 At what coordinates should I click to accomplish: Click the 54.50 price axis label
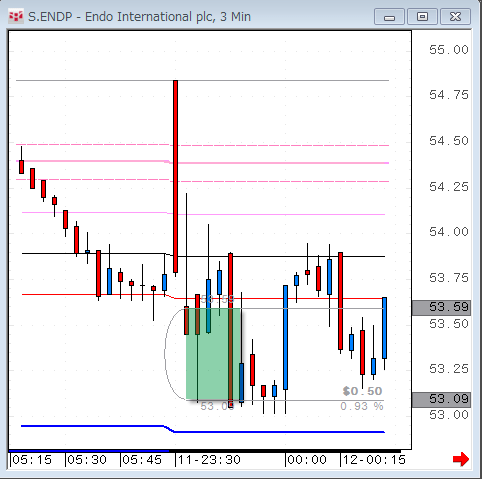tap(449, 141)
